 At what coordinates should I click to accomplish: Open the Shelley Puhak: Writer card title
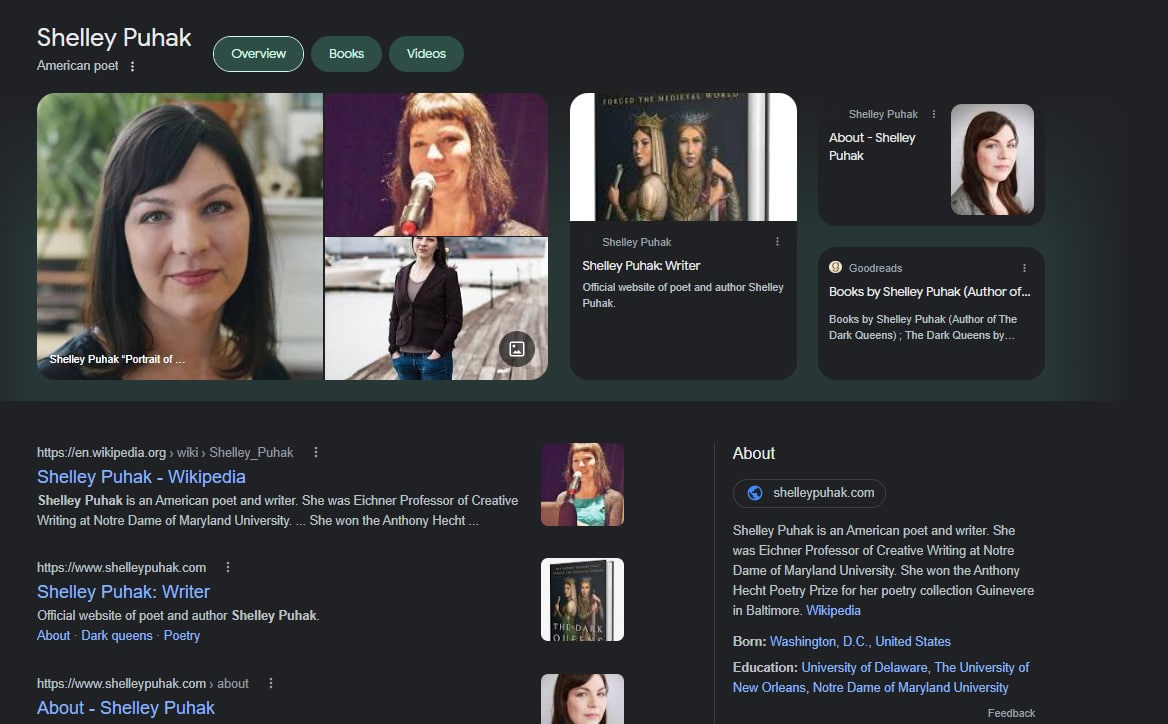[x=641, y=266]
